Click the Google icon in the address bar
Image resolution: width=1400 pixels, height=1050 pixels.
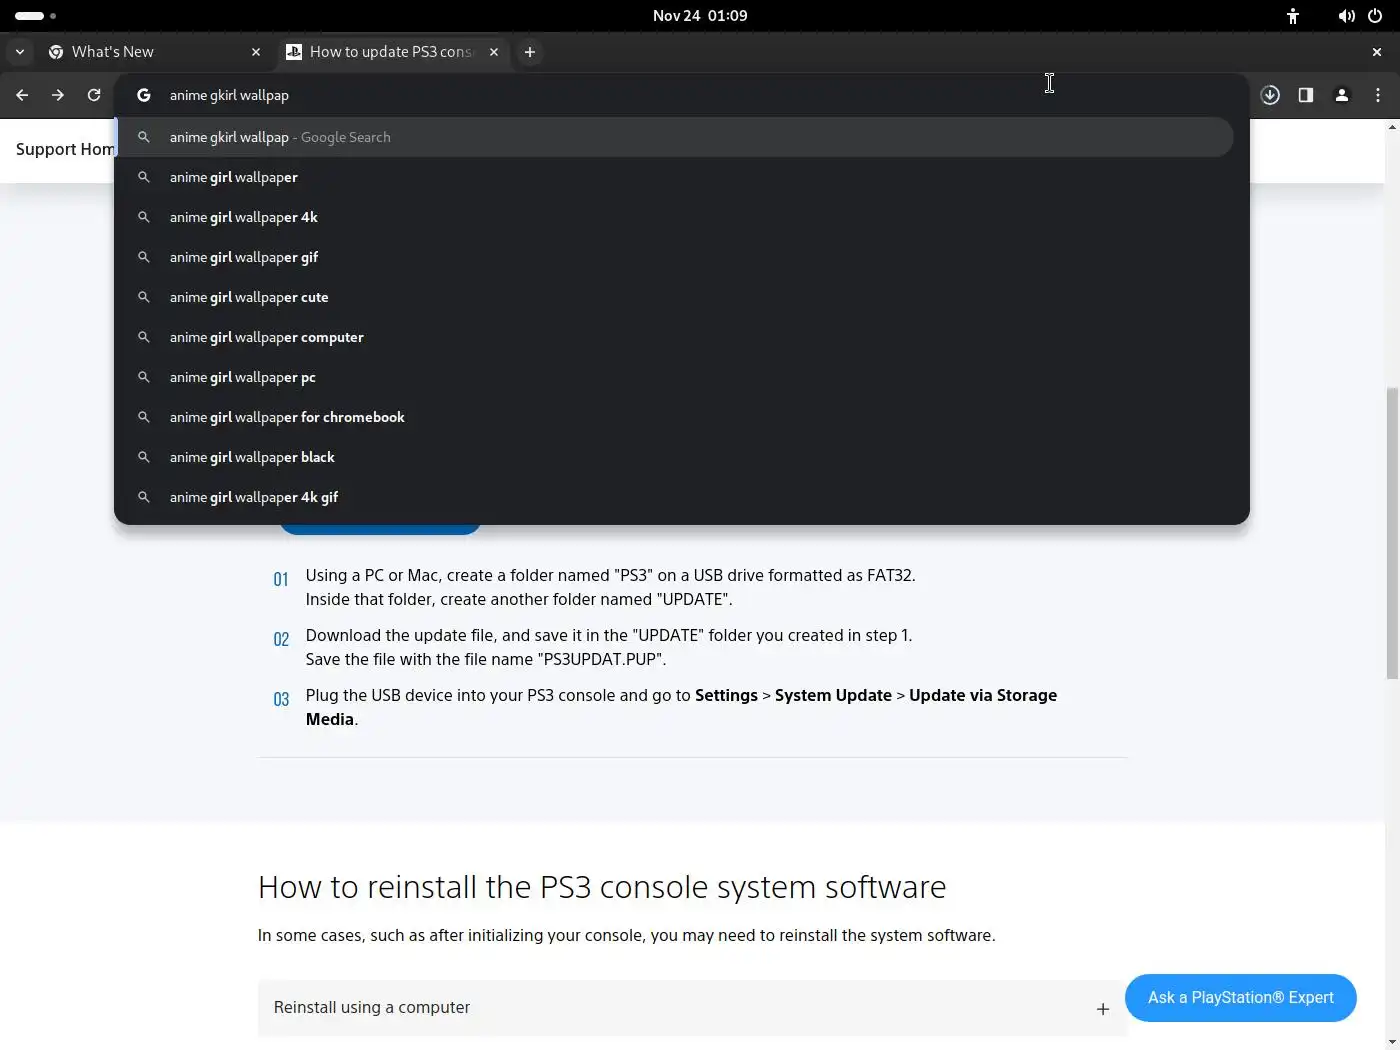click(x=144, y=95)
